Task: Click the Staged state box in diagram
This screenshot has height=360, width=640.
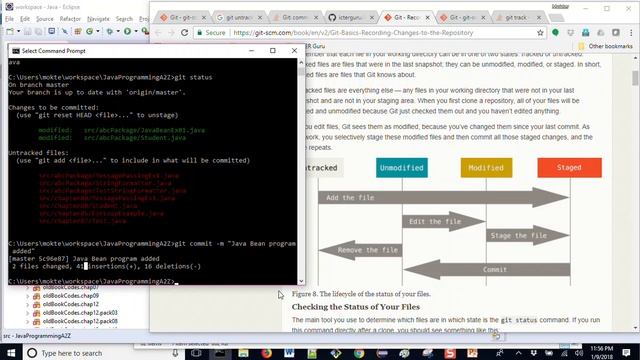Action: click(x=569, y=168)
